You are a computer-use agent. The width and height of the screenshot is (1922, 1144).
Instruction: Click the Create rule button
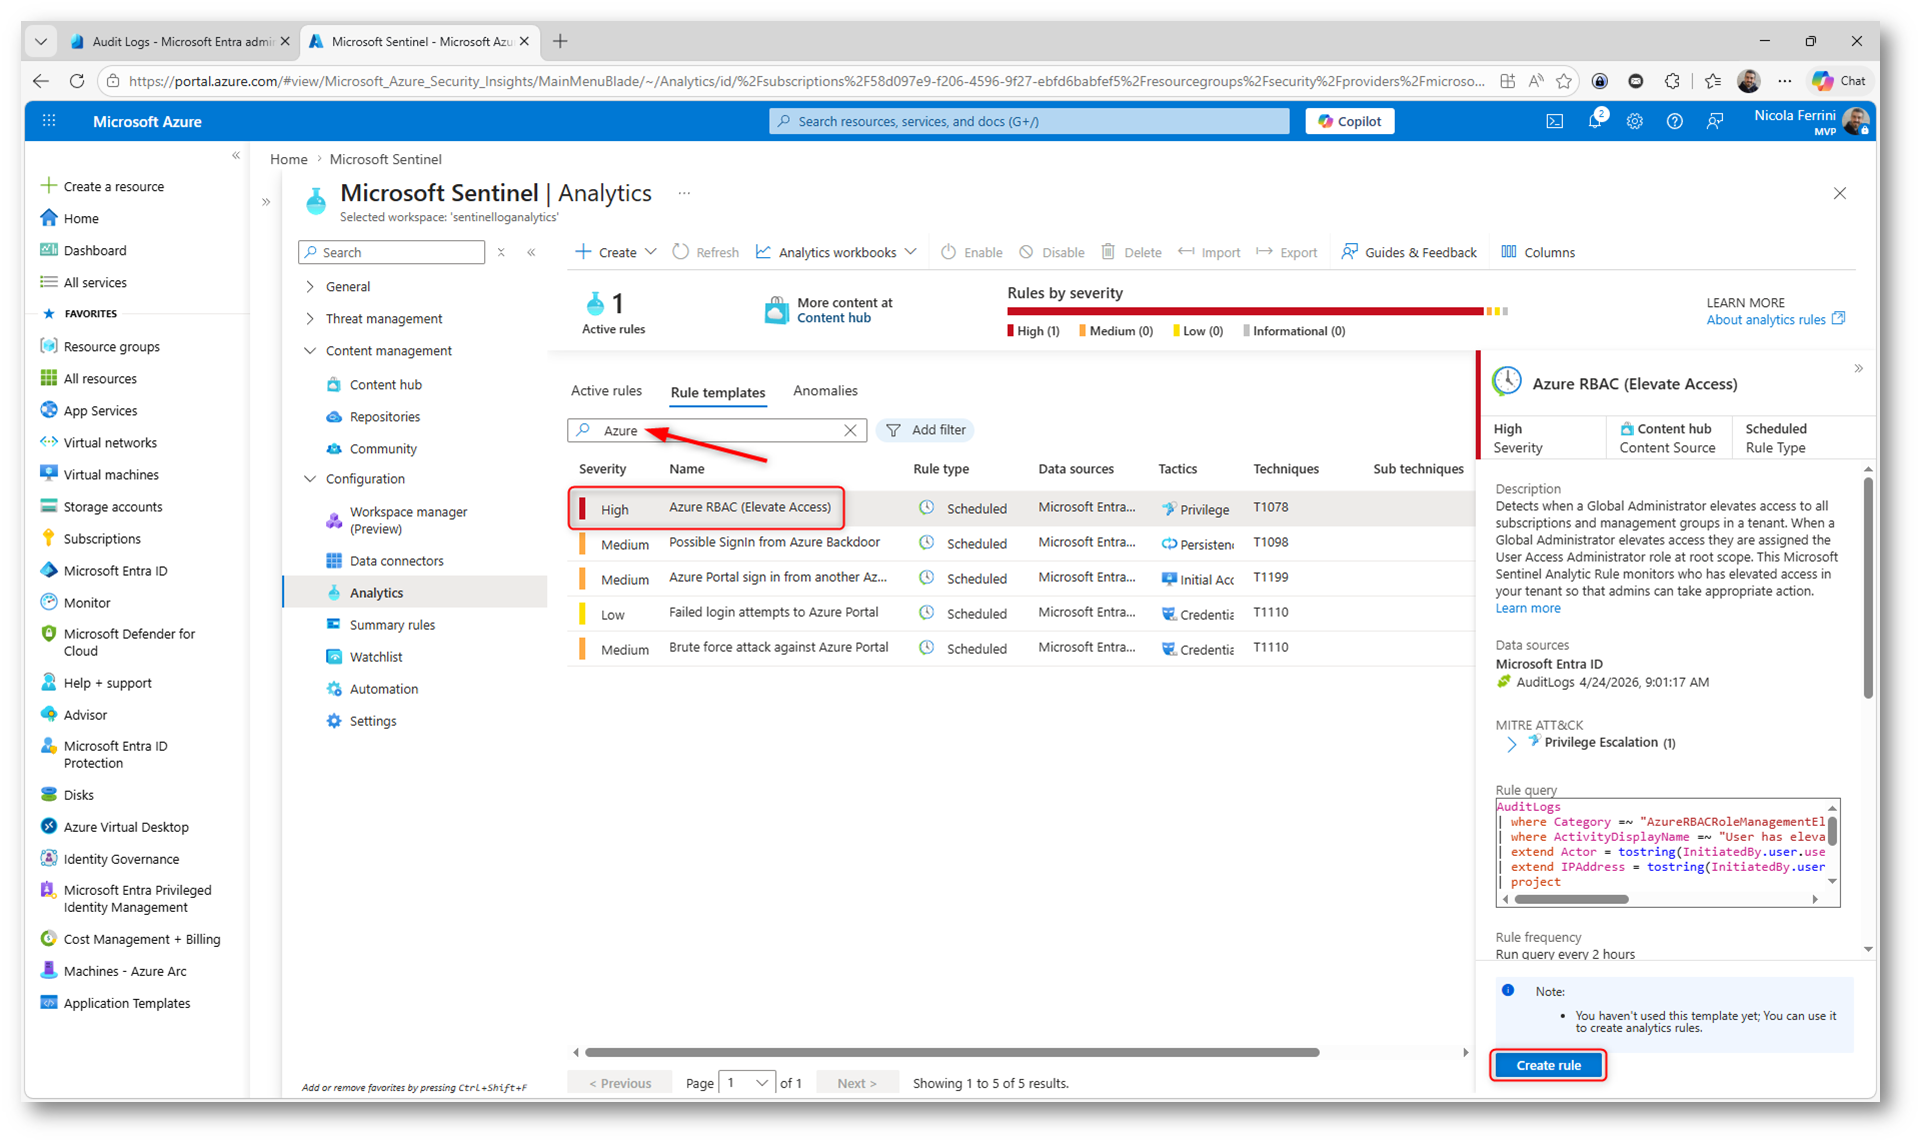tap(1547, 1065)
